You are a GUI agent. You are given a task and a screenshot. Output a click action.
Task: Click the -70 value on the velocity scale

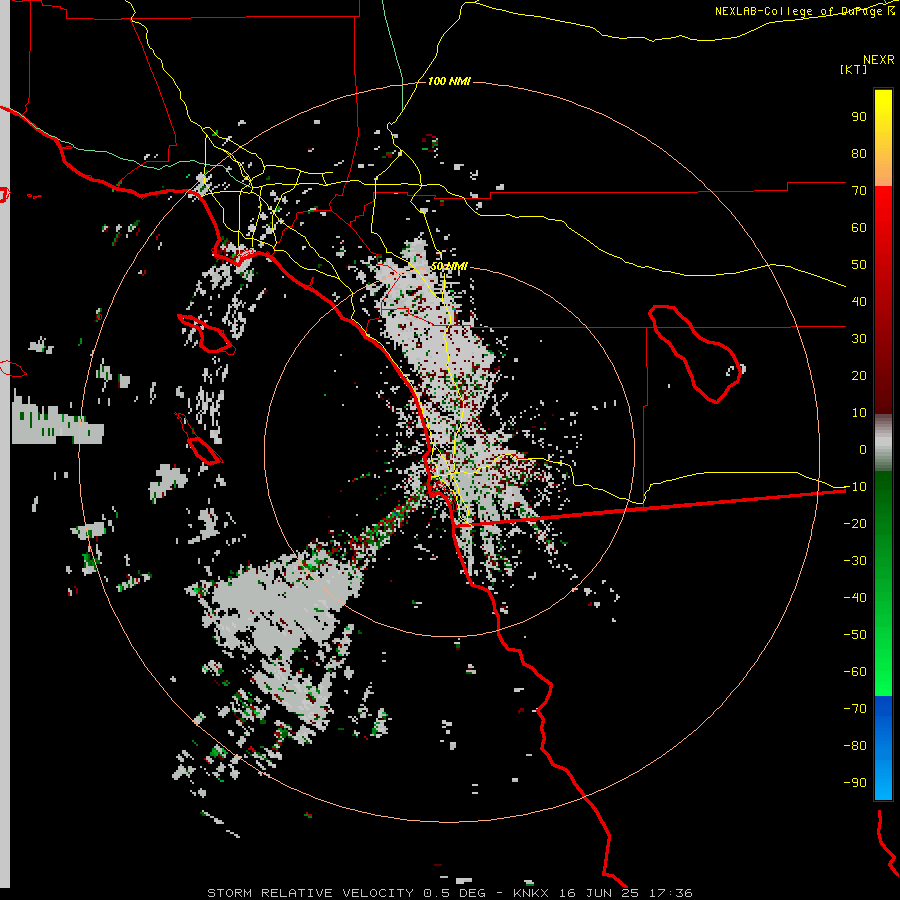tap(855, 709)
